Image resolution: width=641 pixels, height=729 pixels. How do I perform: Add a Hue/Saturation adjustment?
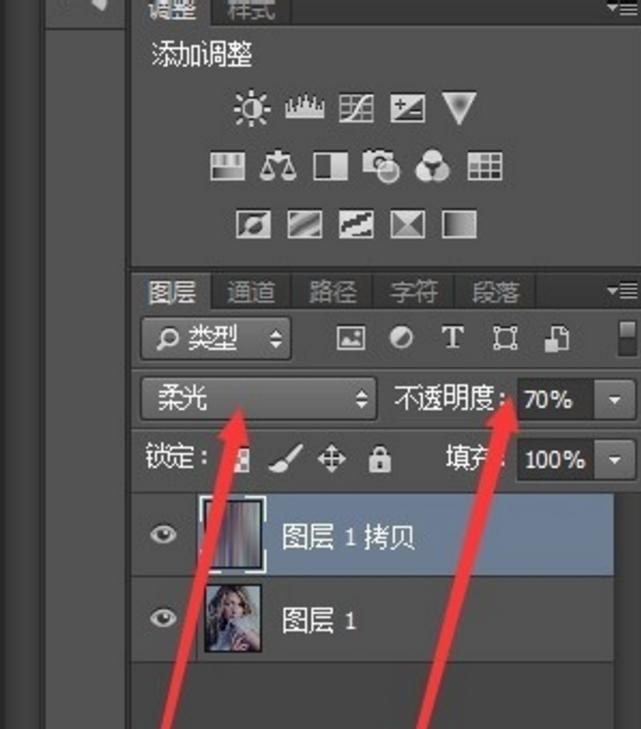coord(227,166)
